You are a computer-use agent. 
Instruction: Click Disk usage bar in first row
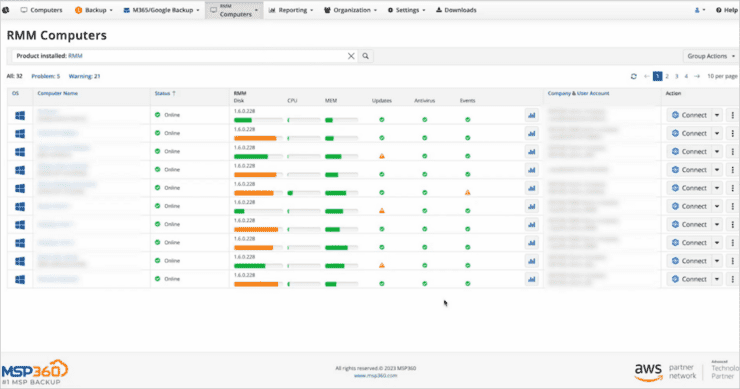point(258,120)
